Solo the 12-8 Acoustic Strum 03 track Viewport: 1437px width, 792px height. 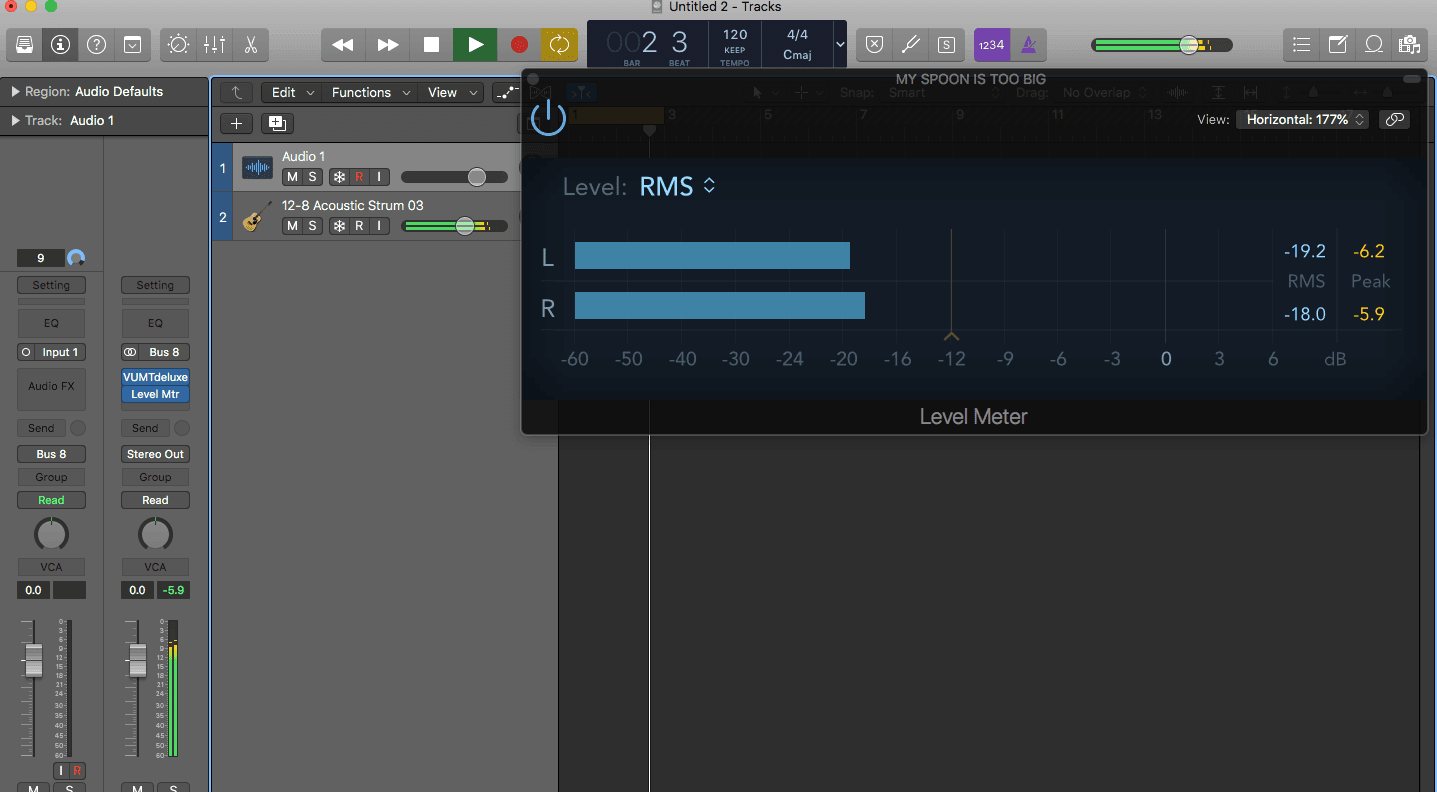click(x=312, y=226)
